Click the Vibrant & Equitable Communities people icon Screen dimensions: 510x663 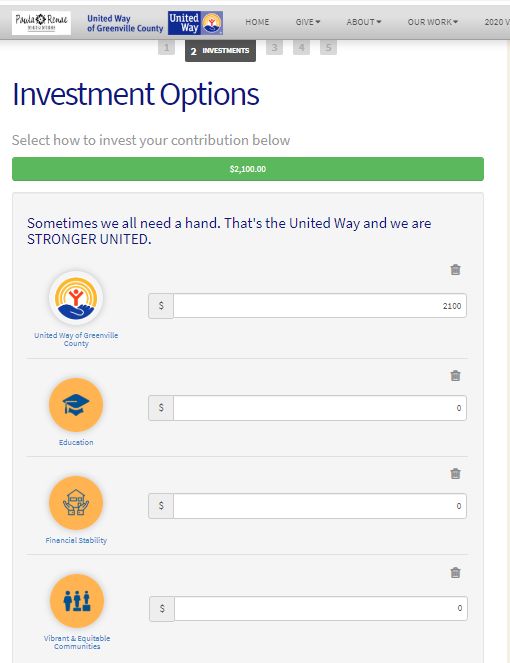click(x=77, y=601)
